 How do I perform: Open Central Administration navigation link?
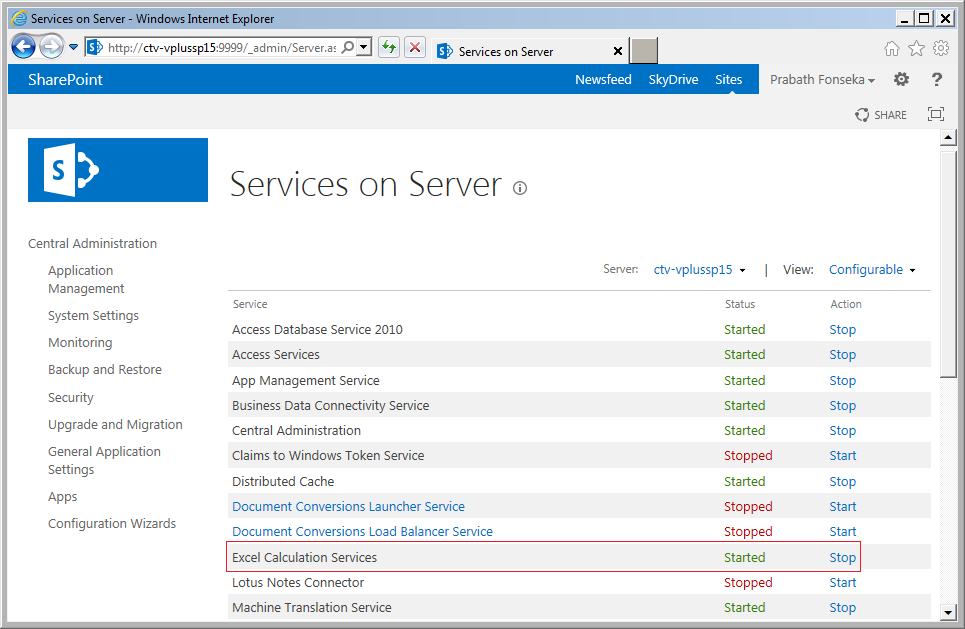coord(92,243)
